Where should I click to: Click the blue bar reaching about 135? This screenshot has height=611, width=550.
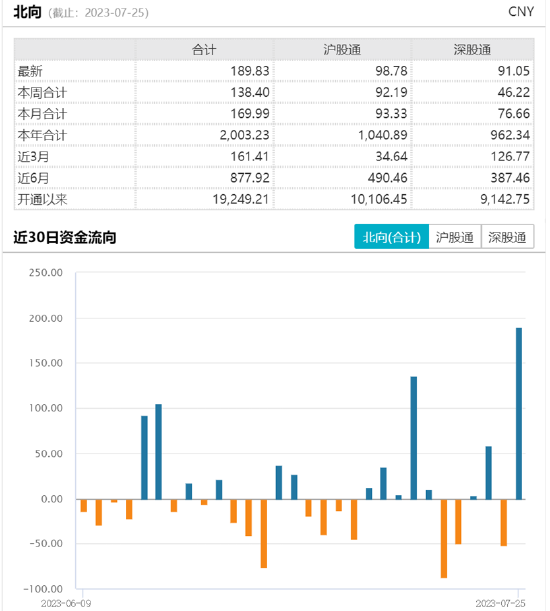[x=414, y=438]
